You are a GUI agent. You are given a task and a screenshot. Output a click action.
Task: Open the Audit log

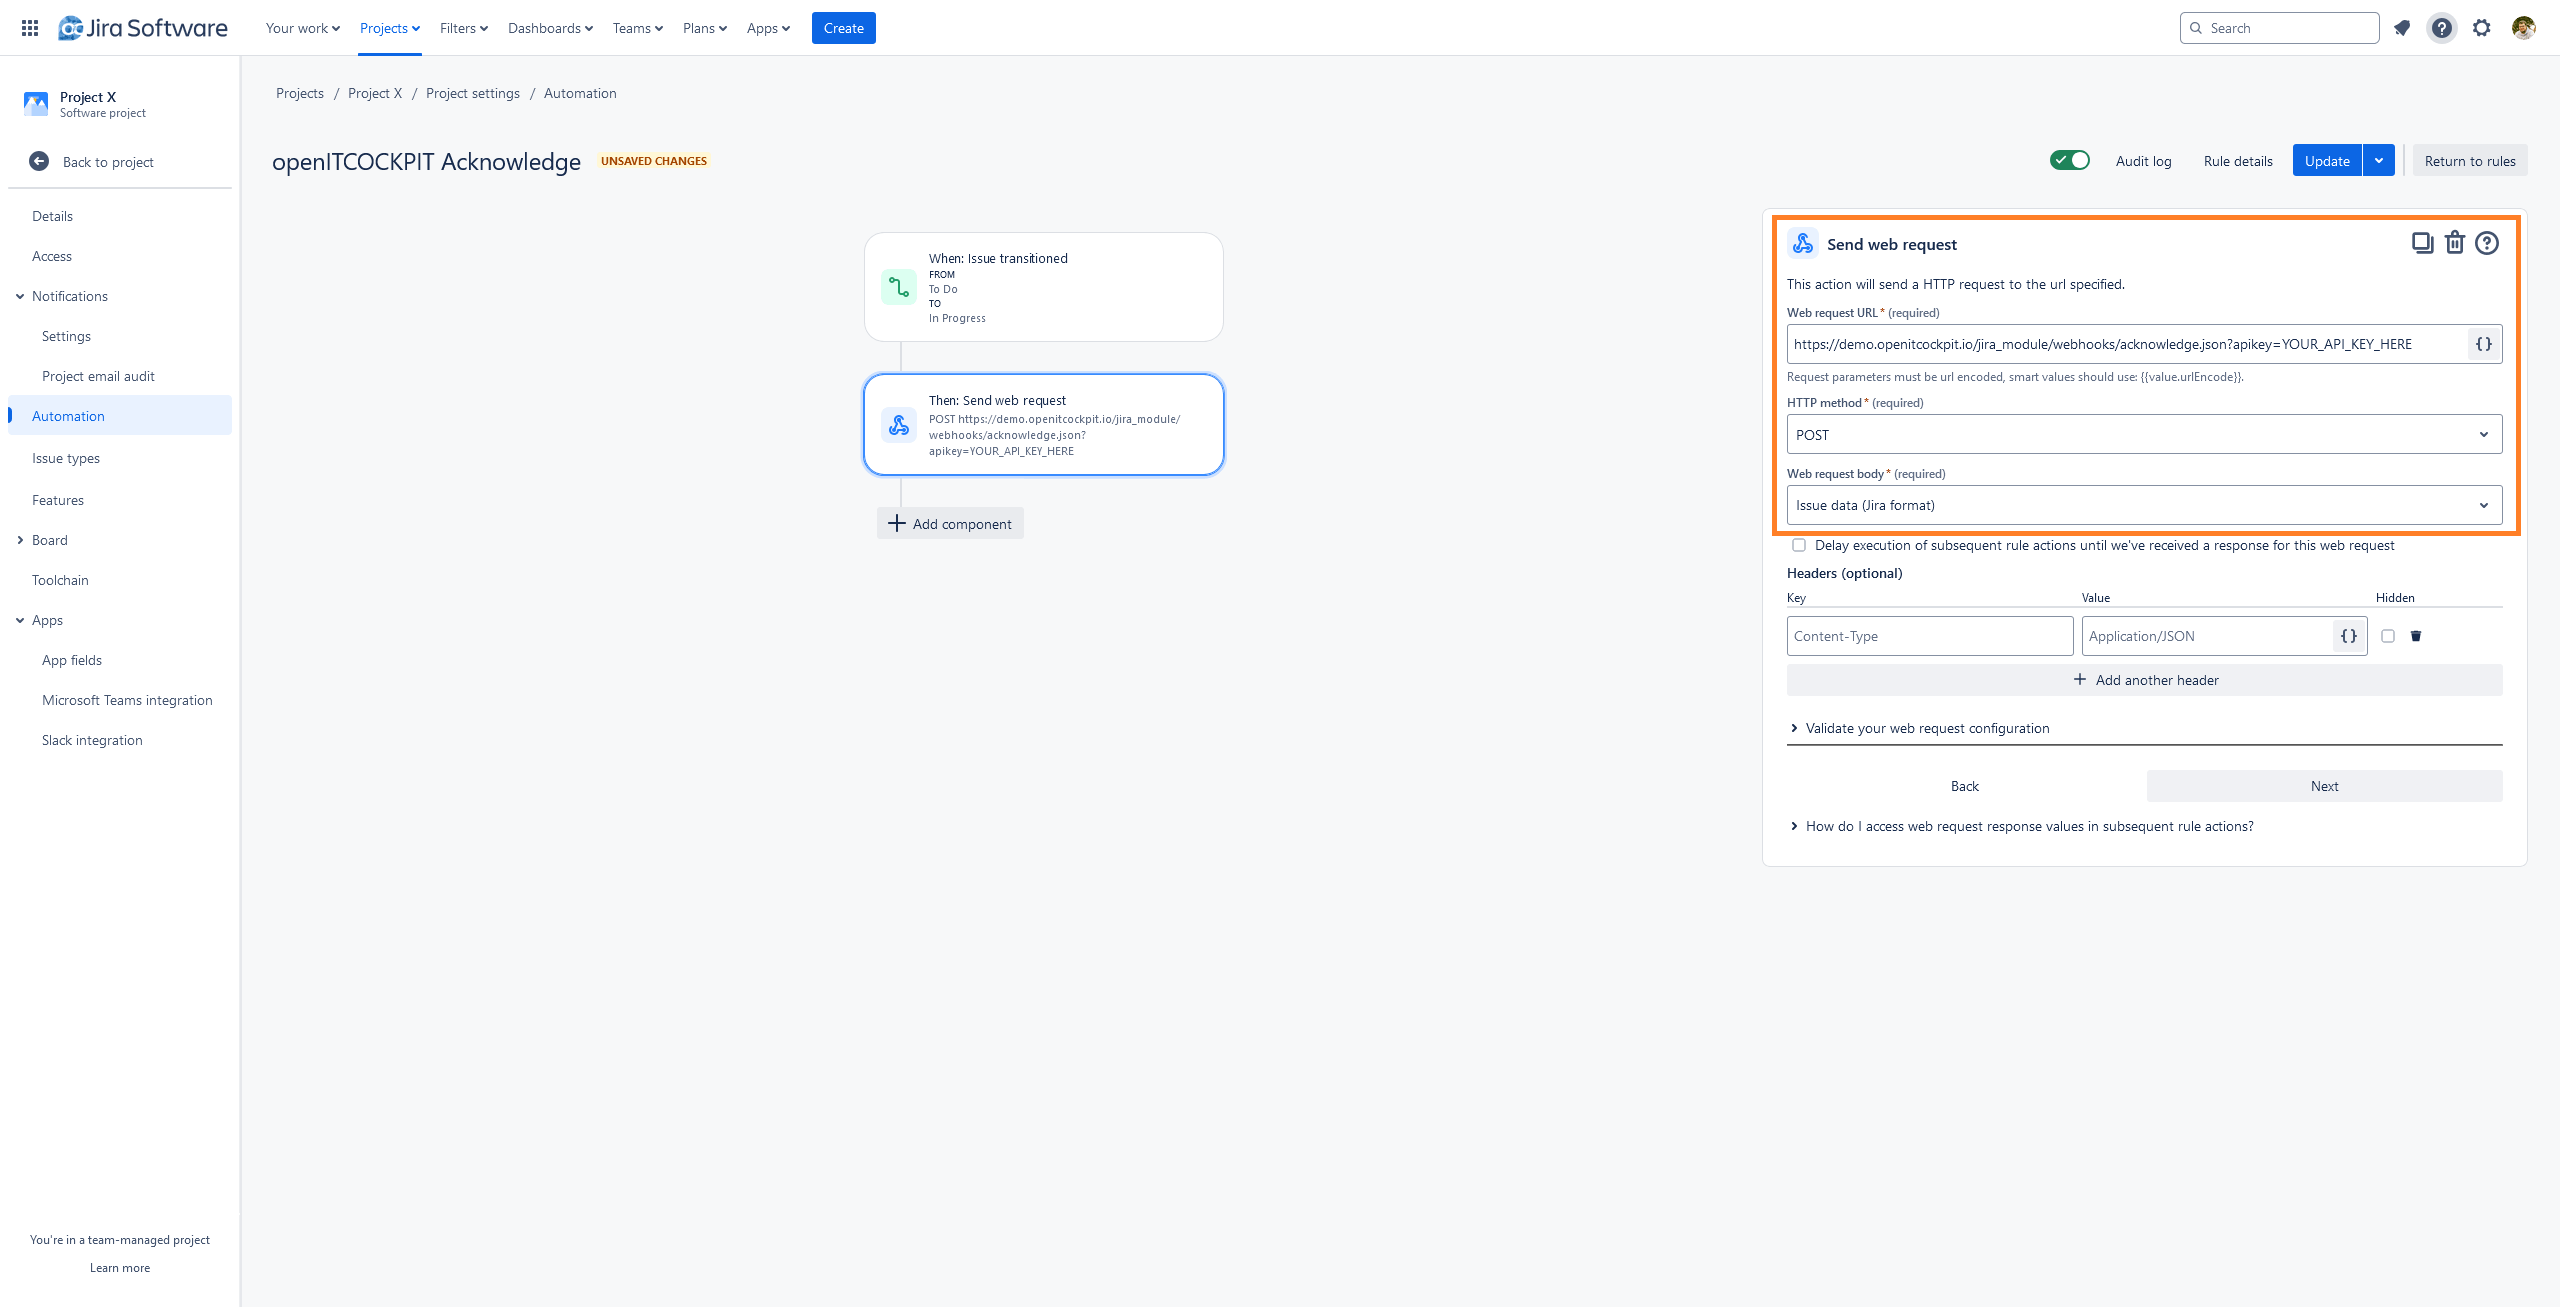pyautogui.click(x=2143, y=160)
